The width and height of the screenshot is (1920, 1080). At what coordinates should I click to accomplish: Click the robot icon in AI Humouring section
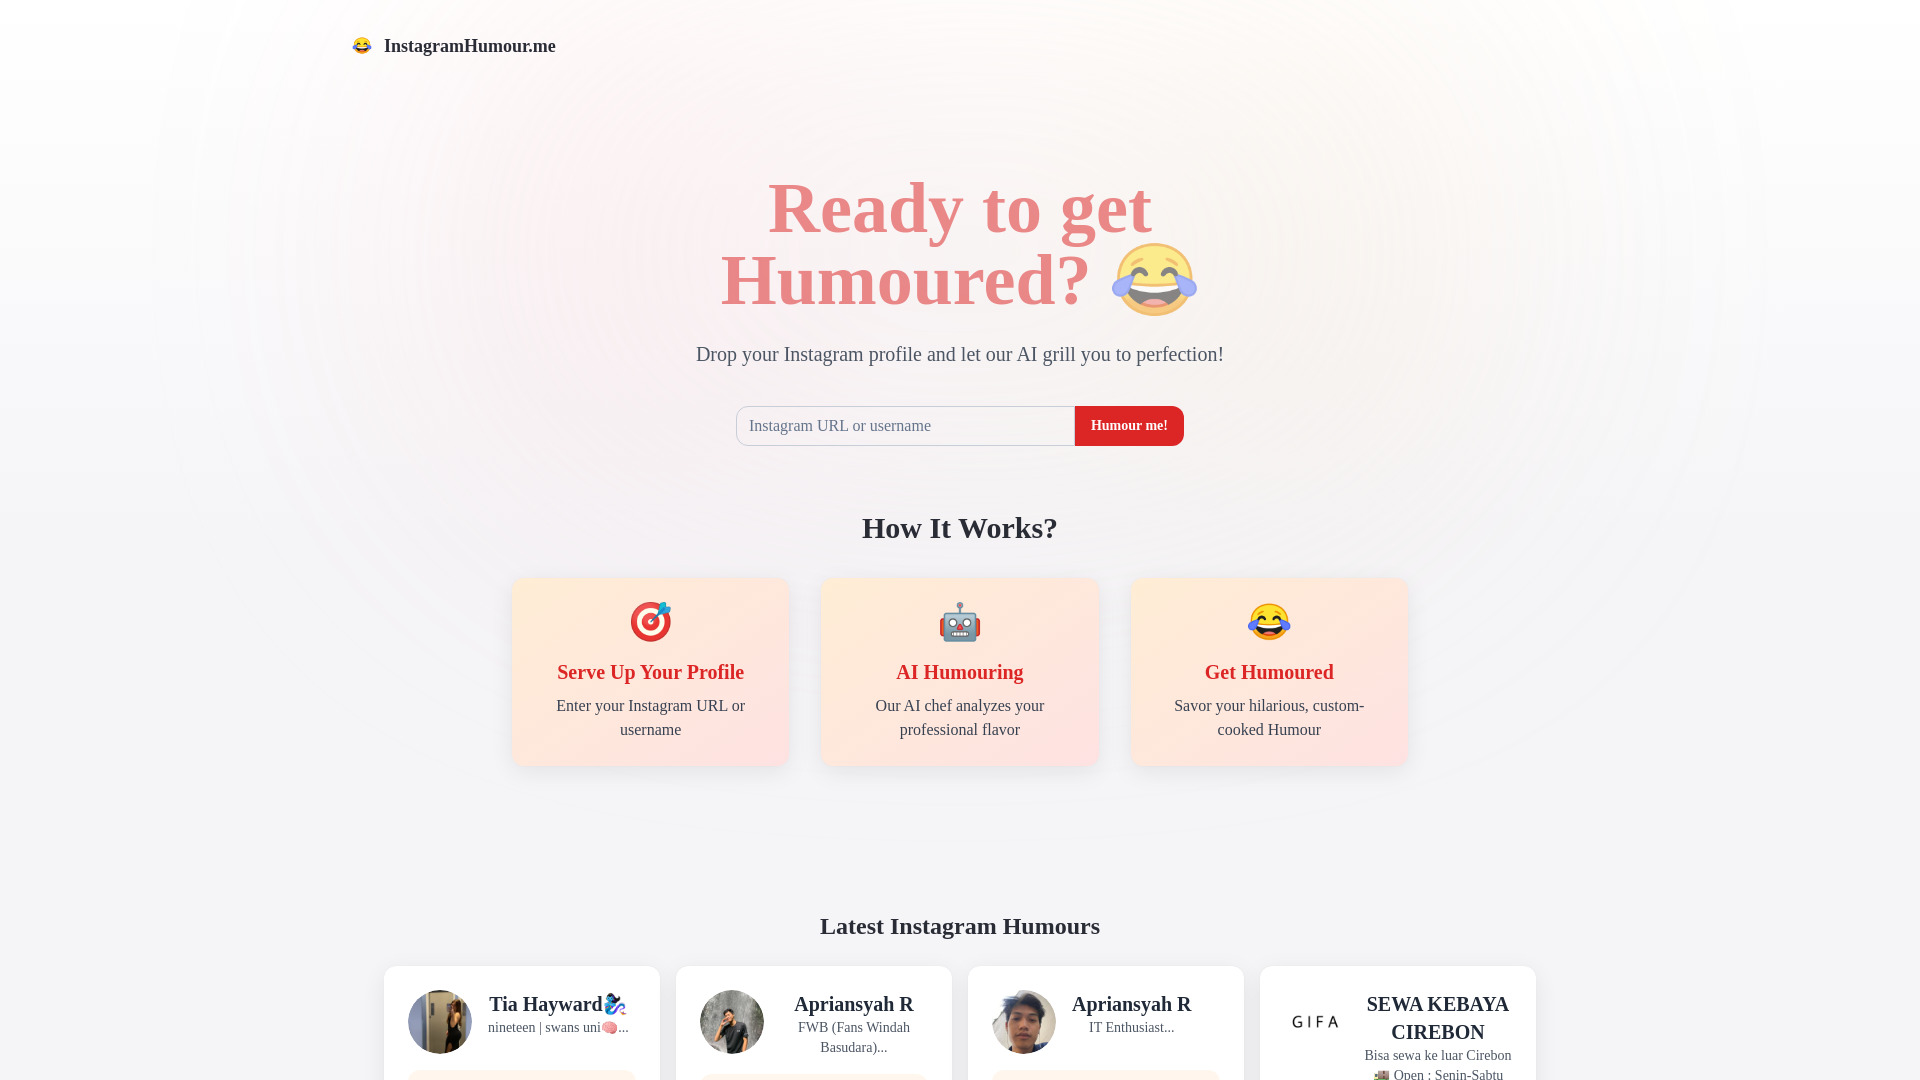(960, 621)
